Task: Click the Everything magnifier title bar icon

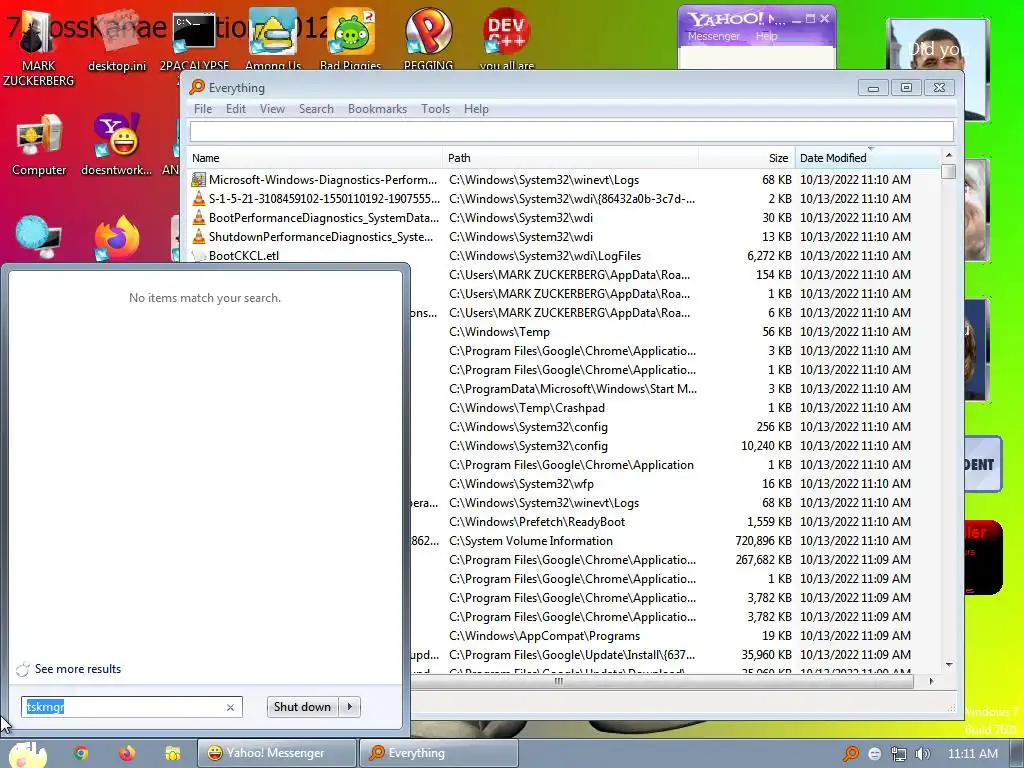Action: [197, 88]
